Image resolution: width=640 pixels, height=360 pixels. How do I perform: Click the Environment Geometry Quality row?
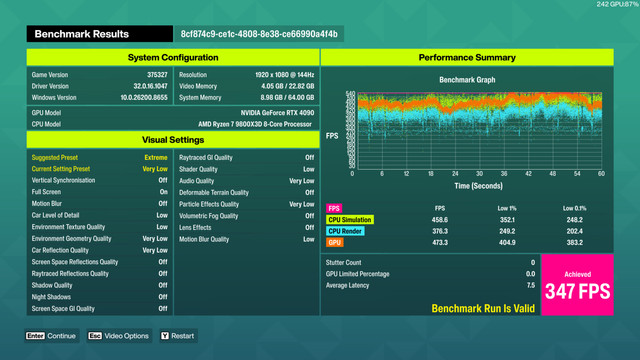100,239
